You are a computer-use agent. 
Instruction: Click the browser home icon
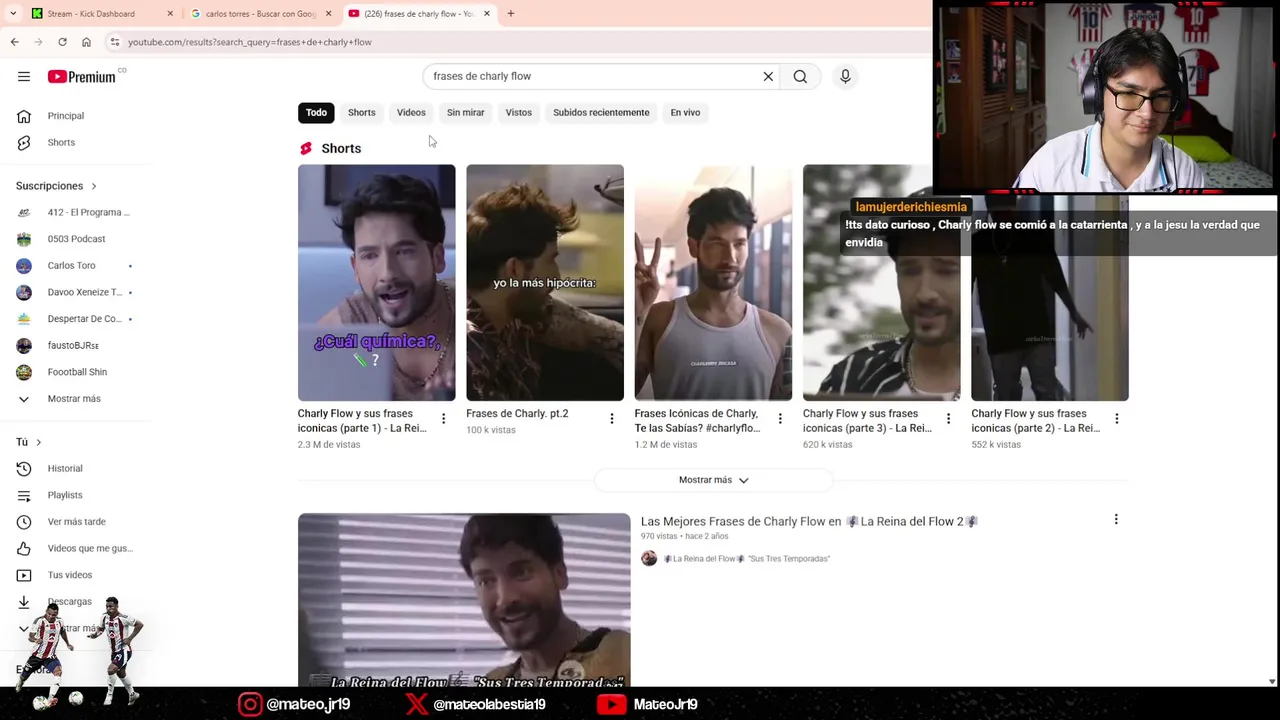tap(86, 42)
